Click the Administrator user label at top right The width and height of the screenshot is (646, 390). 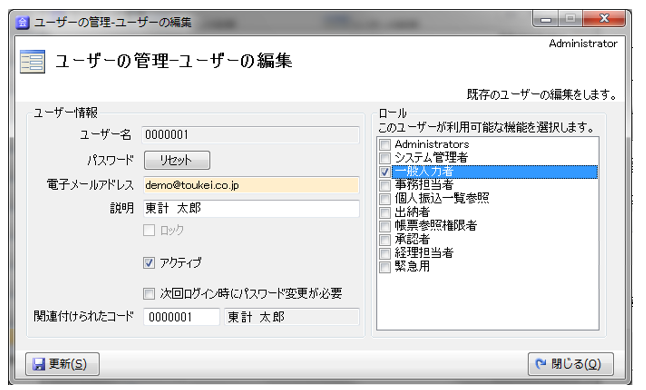click(x=583, y=44)
